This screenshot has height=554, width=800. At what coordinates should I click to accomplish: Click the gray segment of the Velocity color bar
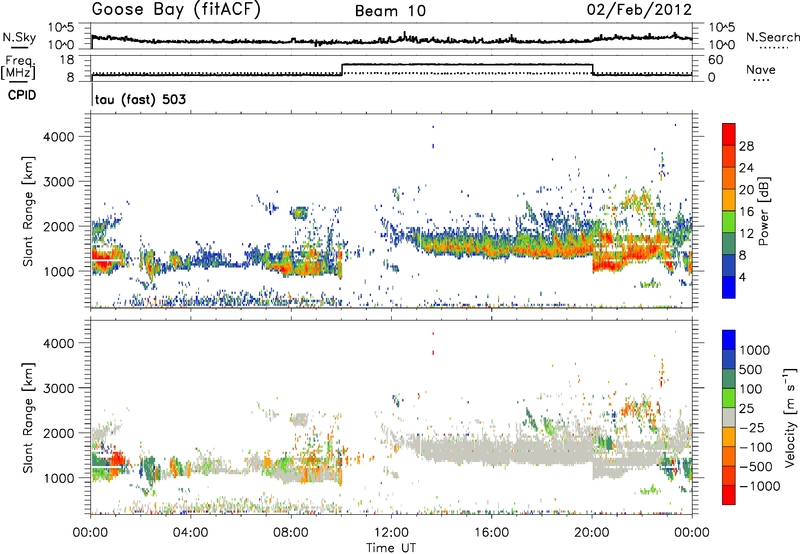(x=729, y=418)
